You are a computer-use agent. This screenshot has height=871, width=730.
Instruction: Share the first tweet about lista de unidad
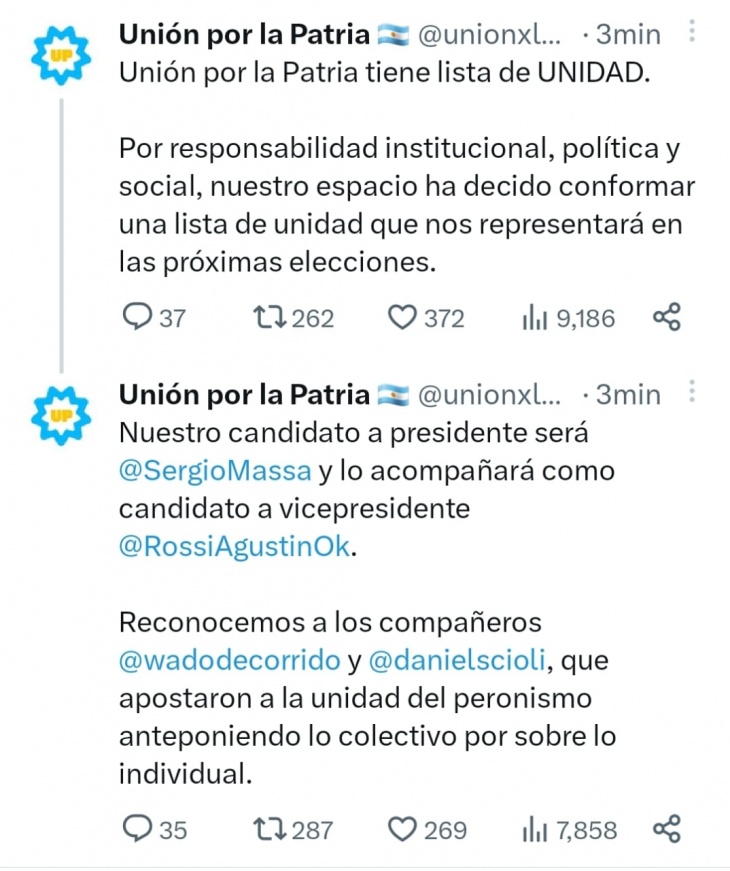(x=667, y=318)
